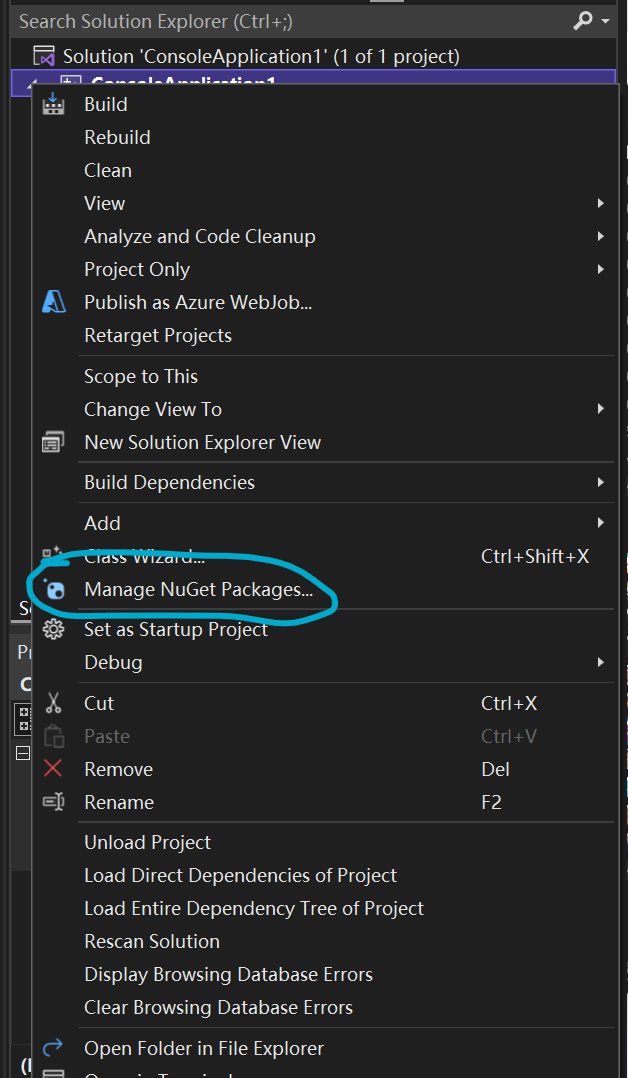Click the Set as Startup Project gear icon
The image size is (628, 1078).
click(x=53, y=629)
